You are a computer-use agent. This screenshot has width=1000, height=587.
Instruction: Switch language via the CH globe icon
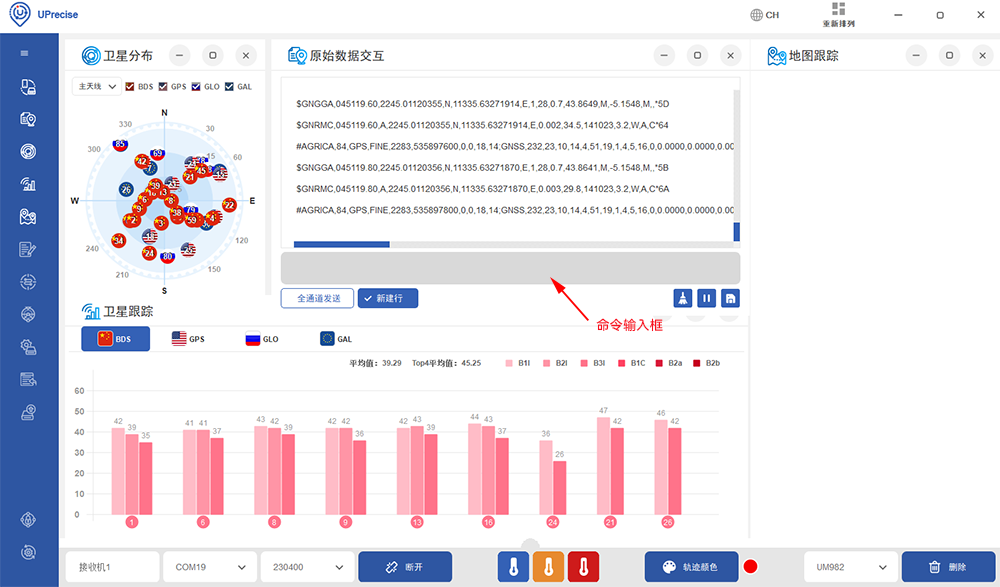coord(764,15)
